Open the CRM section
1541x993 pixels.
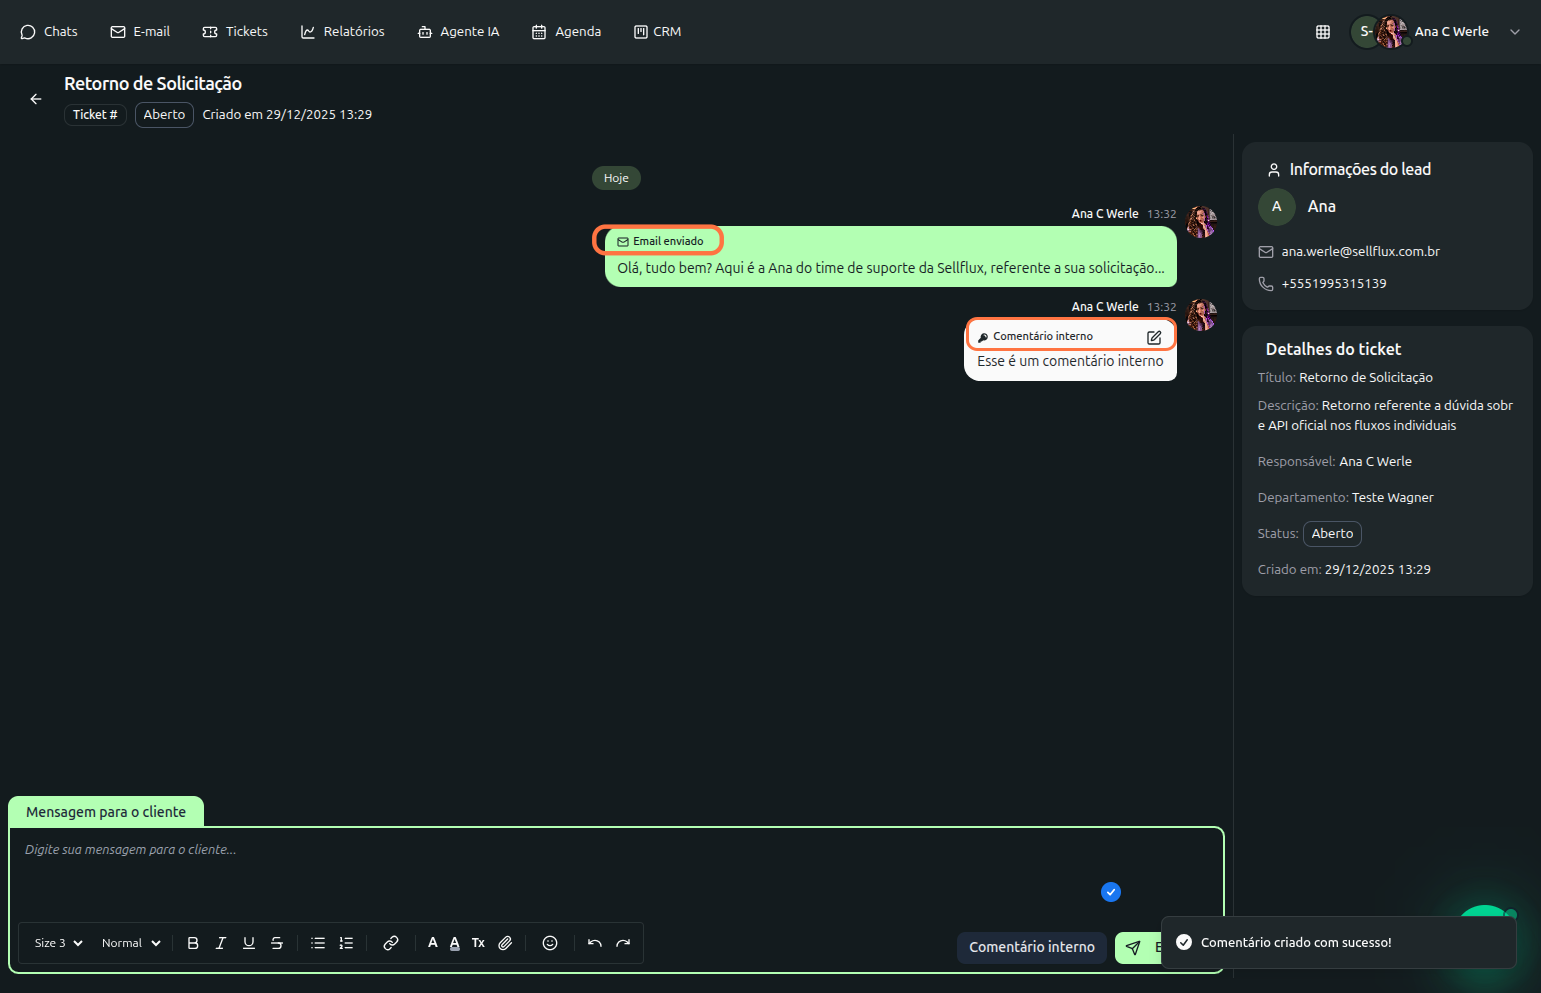tap(657, 32)
